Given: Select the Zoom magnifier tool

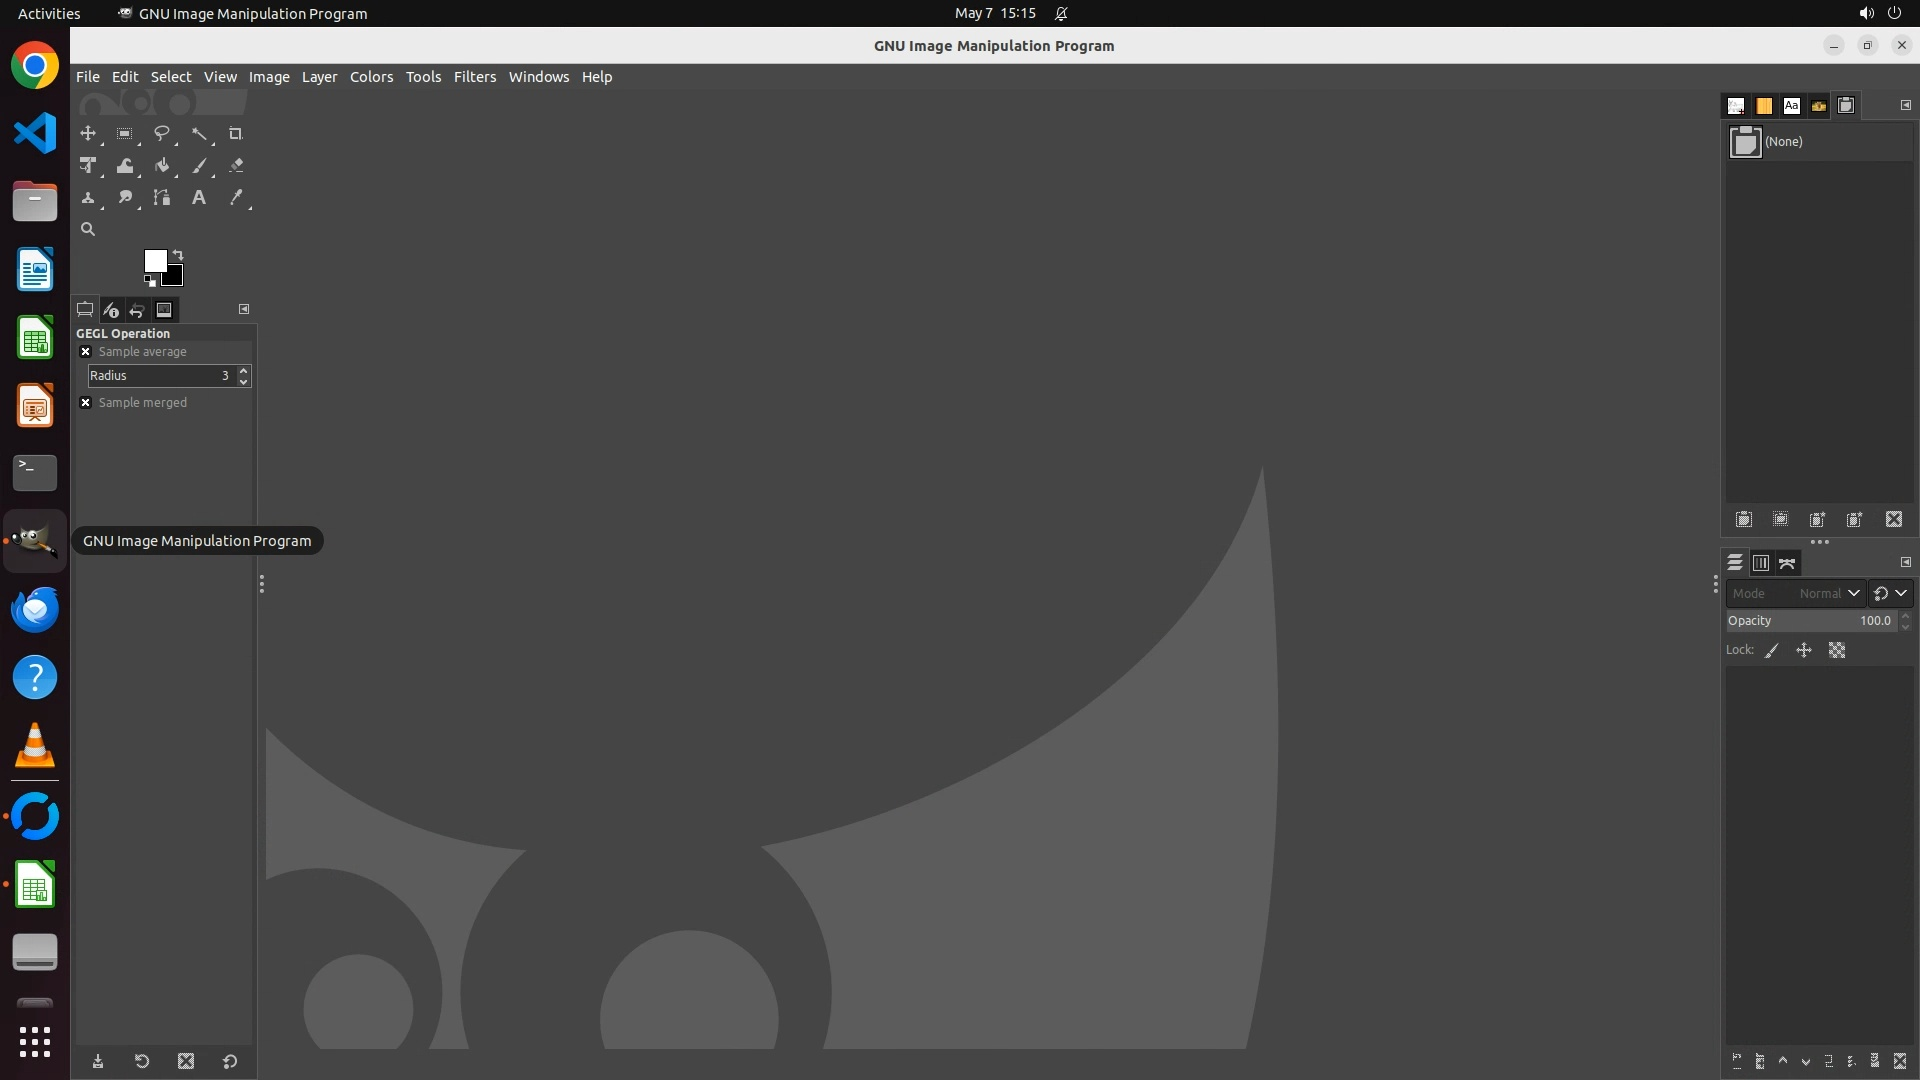Looking at the screenshot, I should (x=88, y=230).
